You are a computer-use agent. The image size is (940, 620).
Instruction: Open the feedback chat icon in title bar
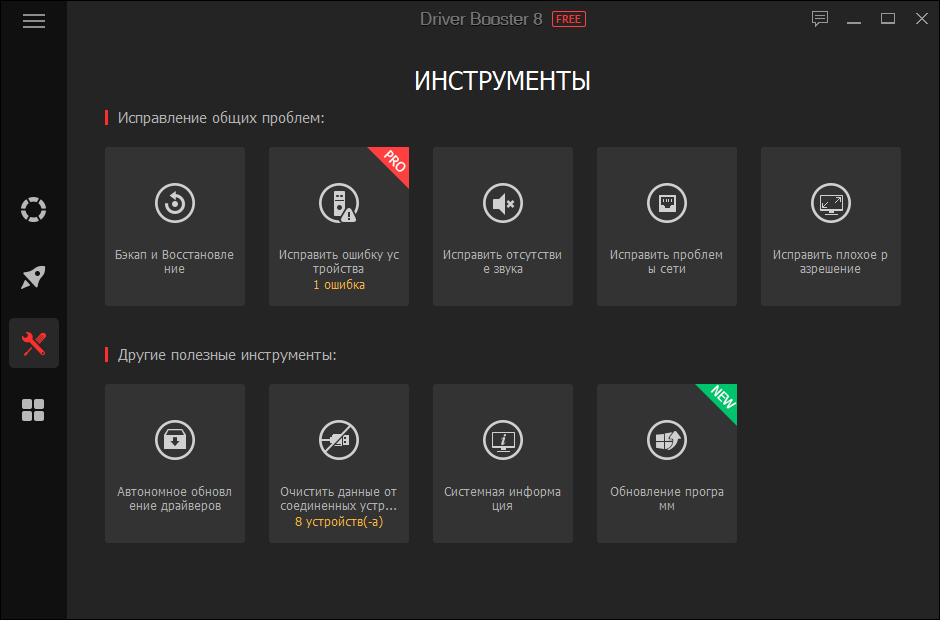[x=820, y=19]
